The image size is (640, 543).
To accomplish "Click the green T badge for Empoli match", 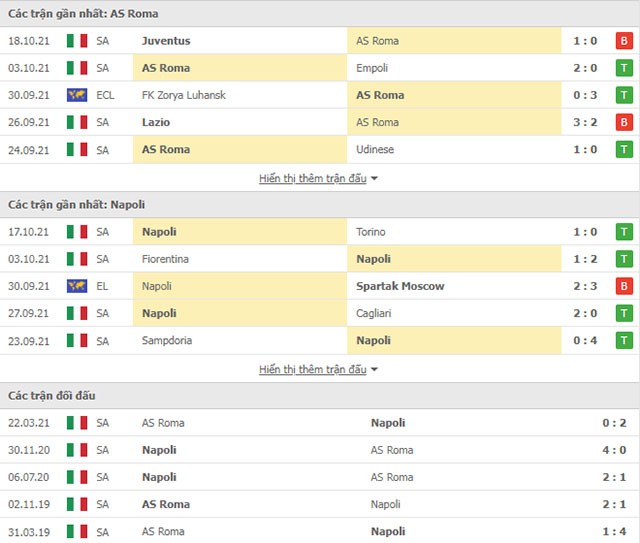I will click(x=624, y=68).
